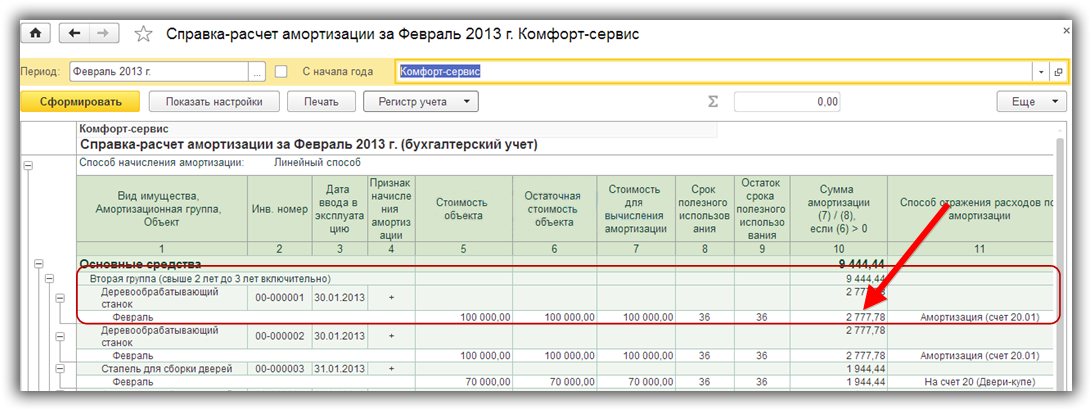The width and height of the screenshot is (1092, 411).
Task: Toggle the 'С начала года' checkbox
Action: pyautogui.click(x=281, y=72)
